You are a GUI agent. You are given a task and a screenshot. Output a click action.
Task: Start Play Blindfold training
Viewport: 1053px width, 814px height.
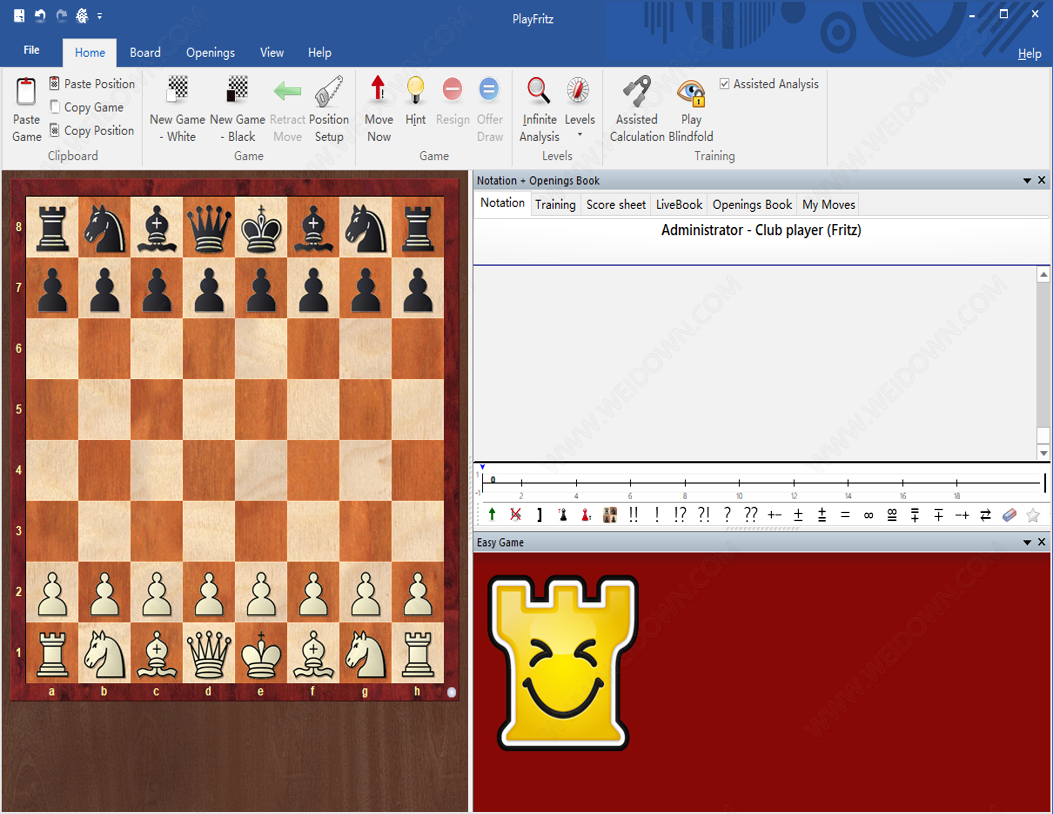691,109
